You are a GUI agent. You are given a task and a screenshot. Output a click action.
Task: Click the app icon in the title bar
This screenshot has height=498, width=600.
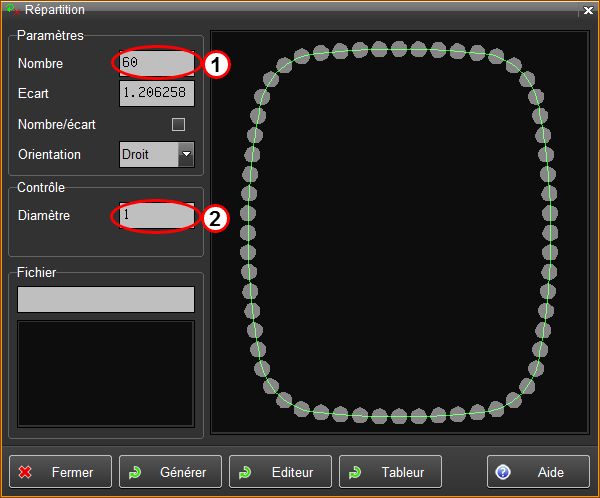point(13,9)
